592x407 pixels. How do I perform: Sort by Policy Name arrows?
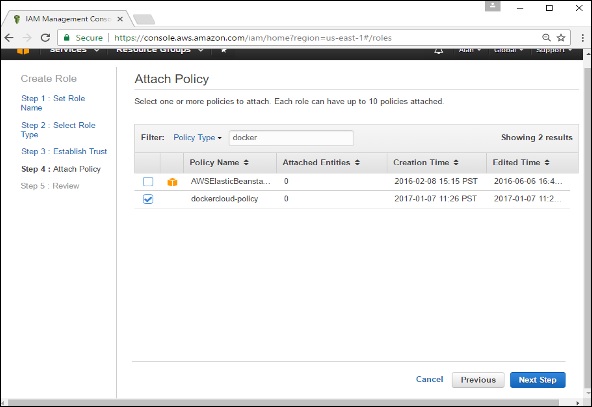coord(246,162)
